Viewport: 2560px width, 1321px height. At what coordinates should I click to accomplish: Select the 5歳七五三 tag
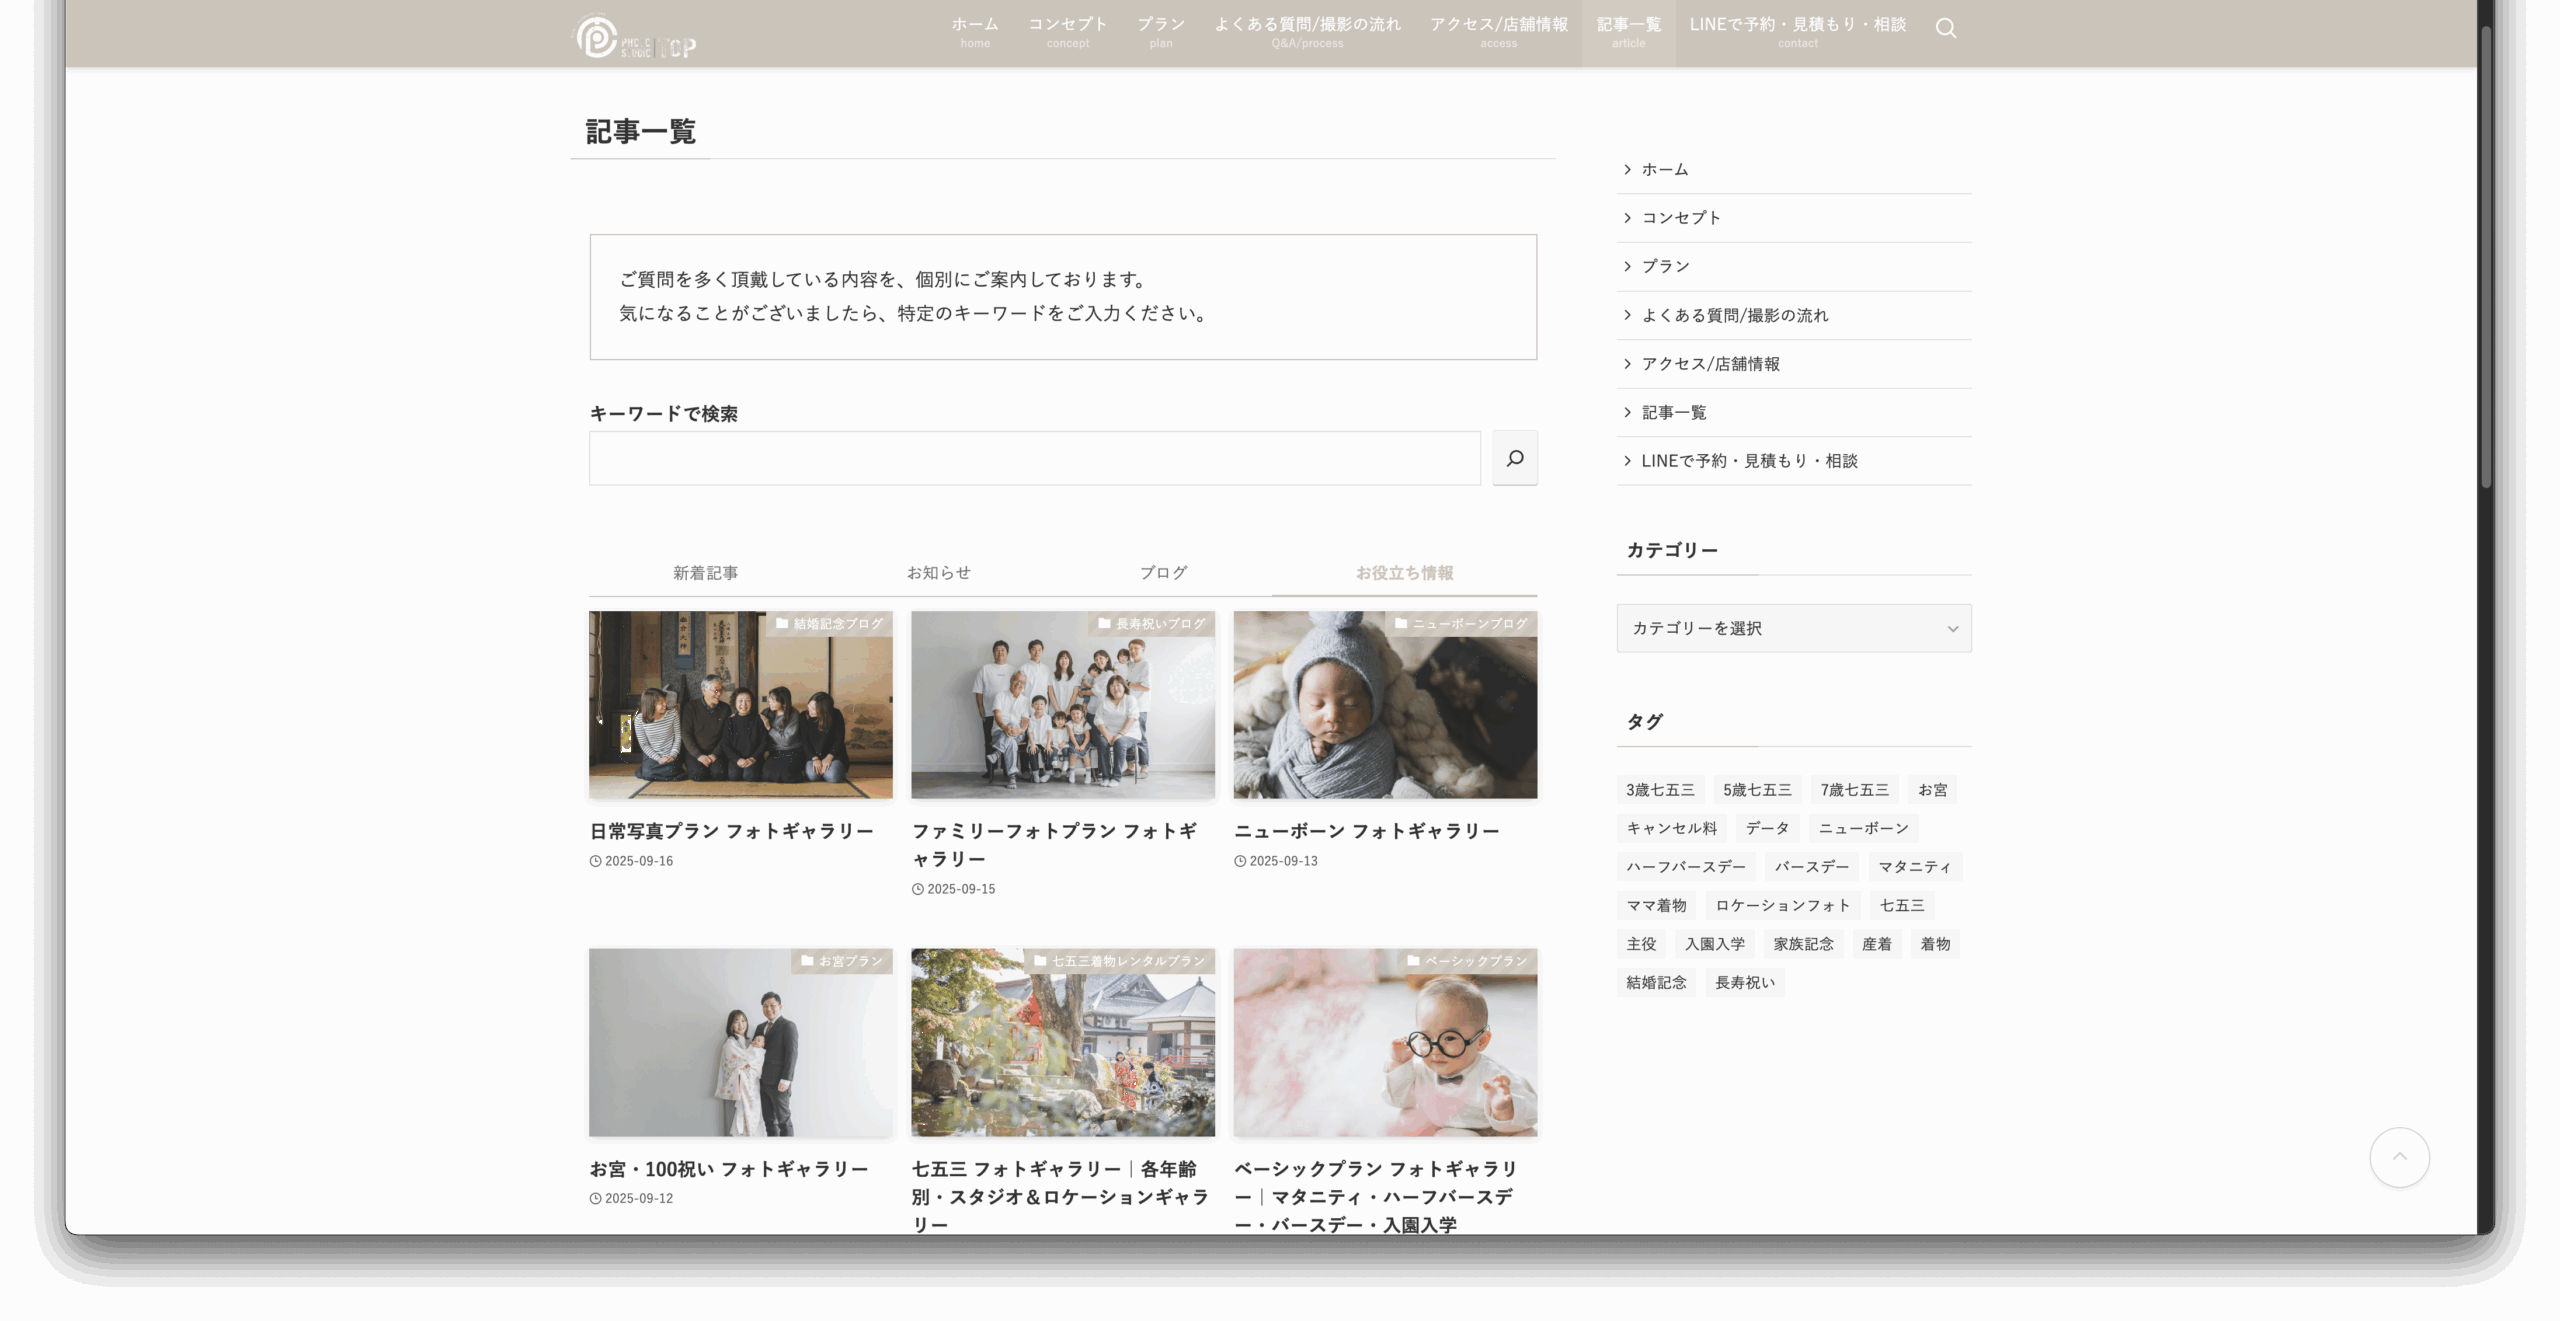[1757, 790]
